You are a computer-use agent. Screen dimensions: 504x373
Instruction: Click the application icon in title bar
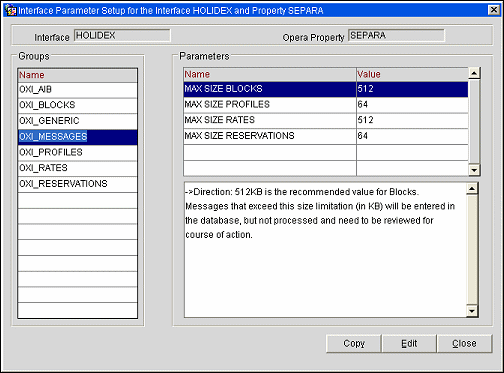[11, 11]
